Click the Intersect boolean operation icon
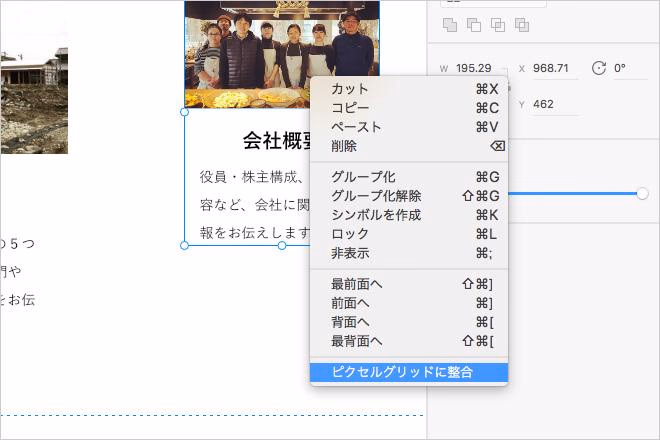Viewport: 660px width, 440px height. coord(497,25)
